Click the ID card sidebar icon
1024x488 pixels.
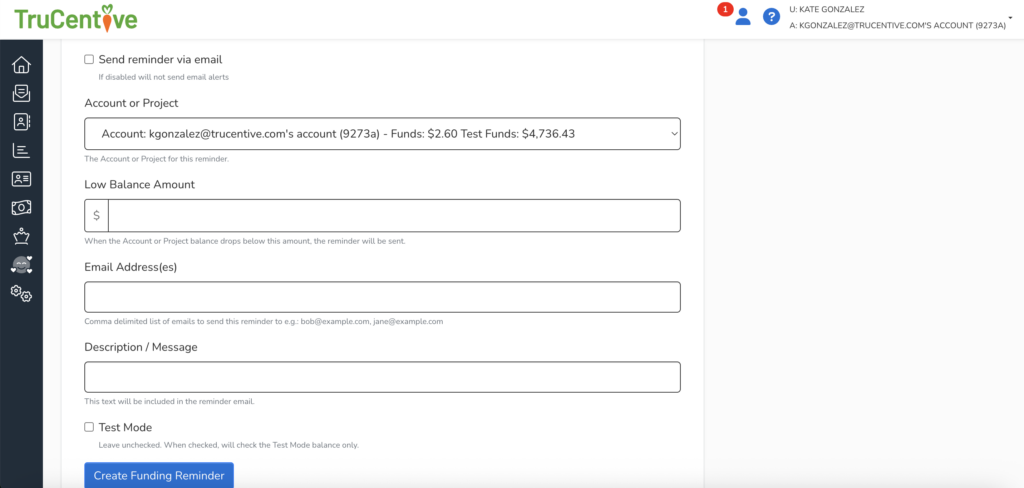point(21,179)
